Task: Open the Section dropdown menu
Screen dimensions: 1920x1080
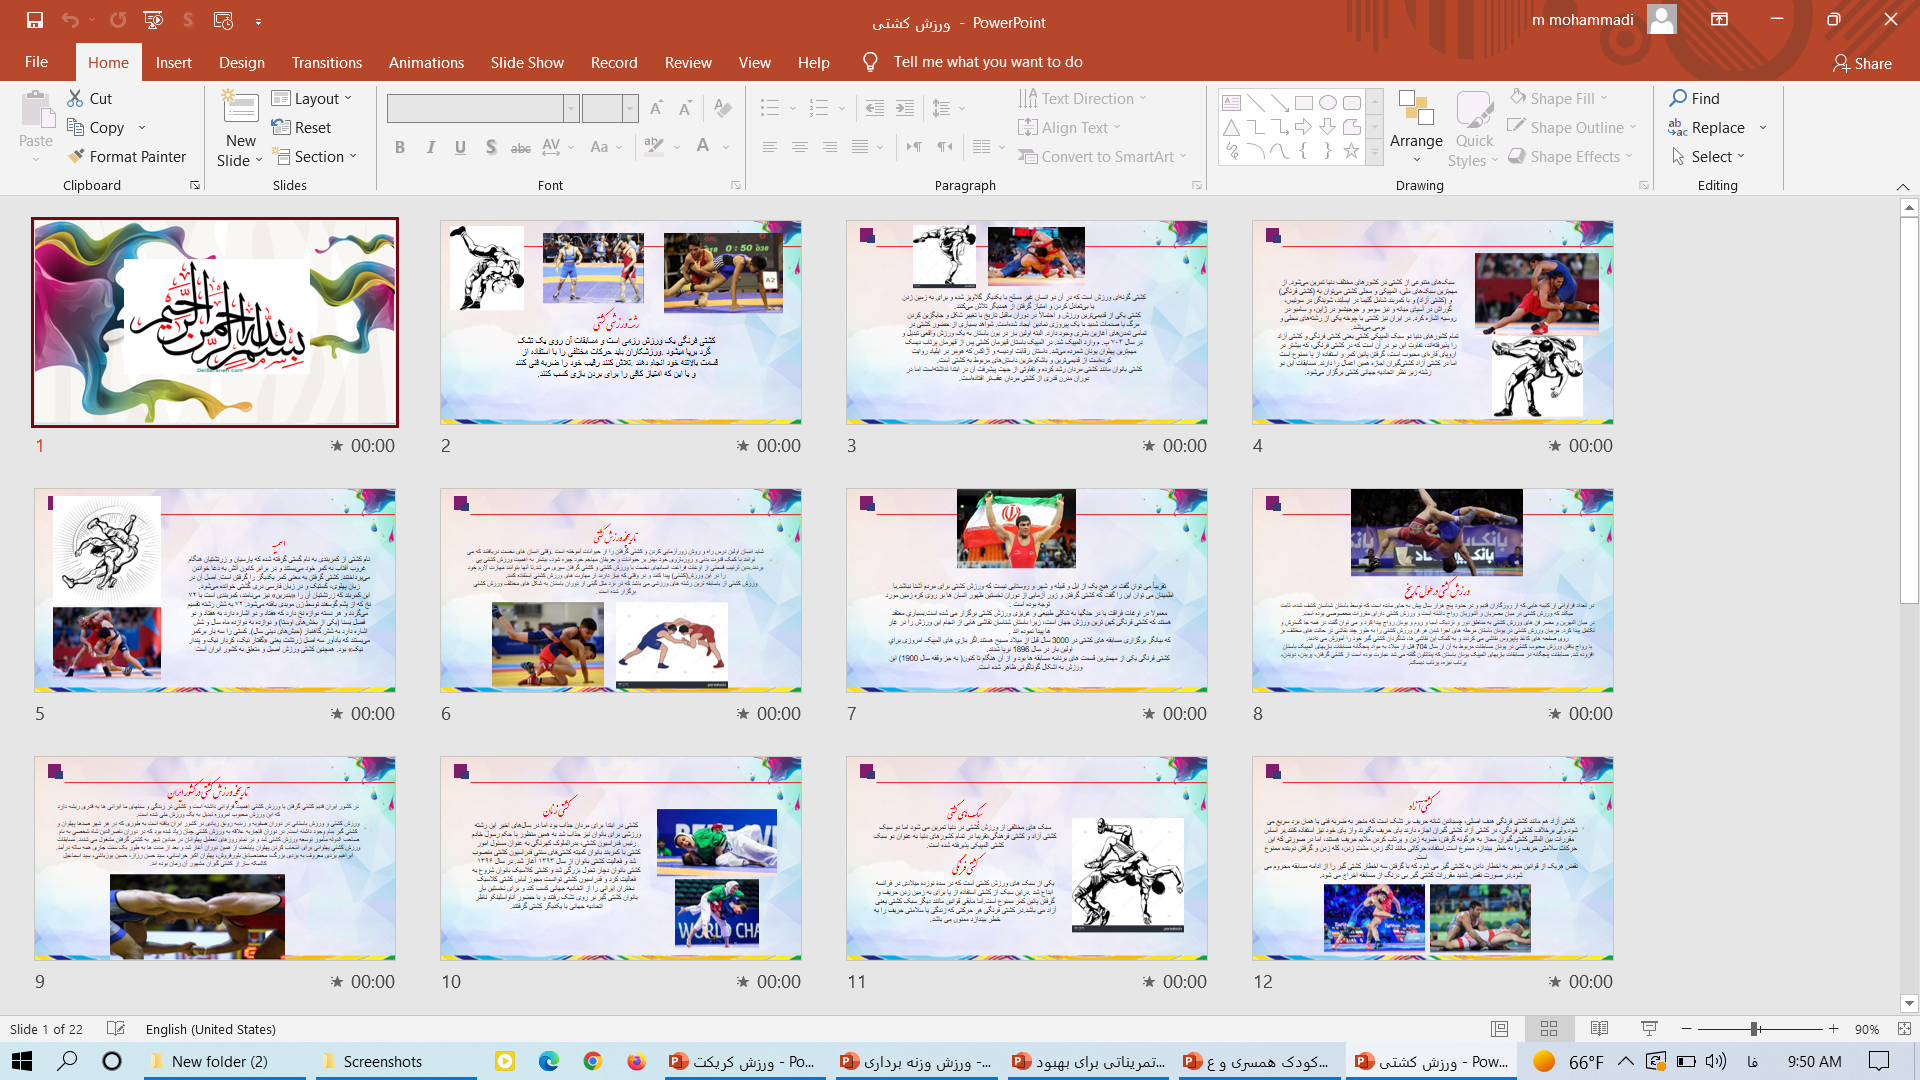Action: pyautogui.click(x=314, y=157)
